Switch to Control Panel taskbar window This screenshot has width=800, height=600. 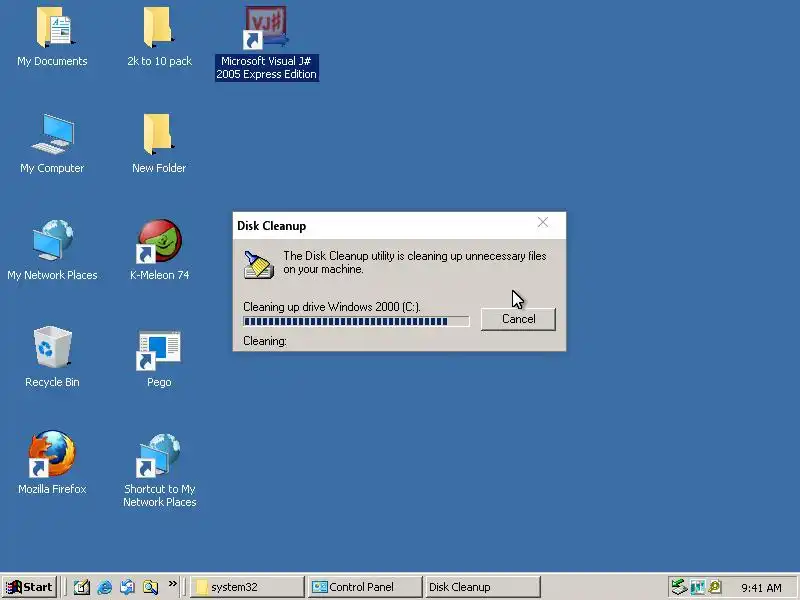(365, 587)
